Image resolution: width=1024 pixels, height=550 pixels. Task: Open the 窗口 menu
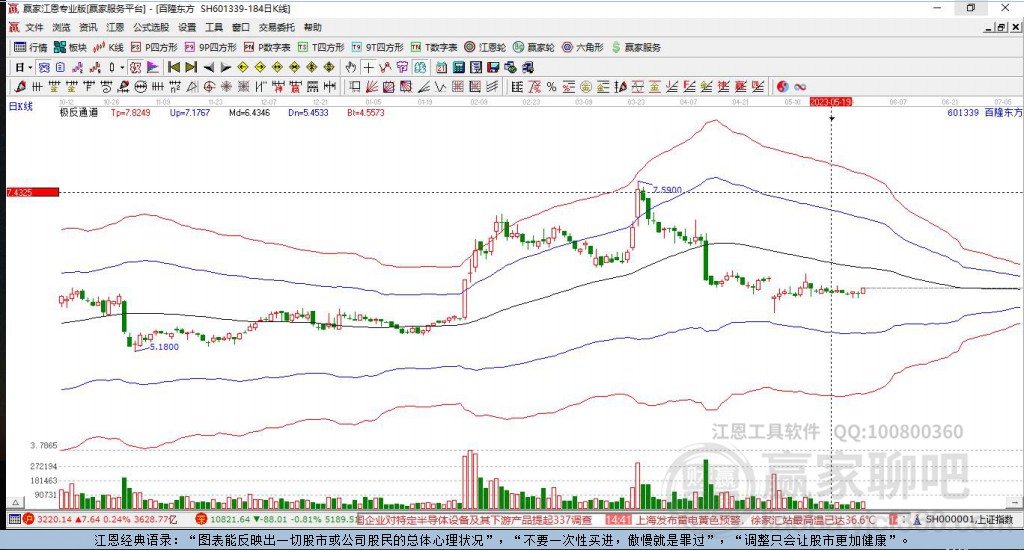click(241, 27)
